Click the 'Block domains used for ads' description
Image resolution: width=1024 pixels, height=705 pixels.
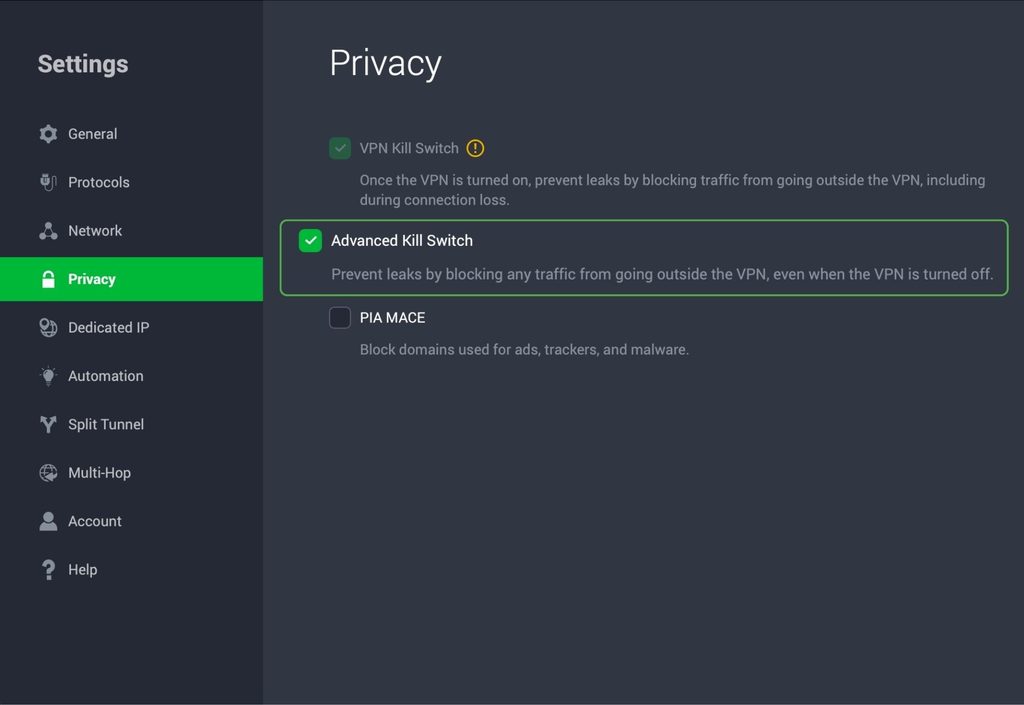[524, 349]
